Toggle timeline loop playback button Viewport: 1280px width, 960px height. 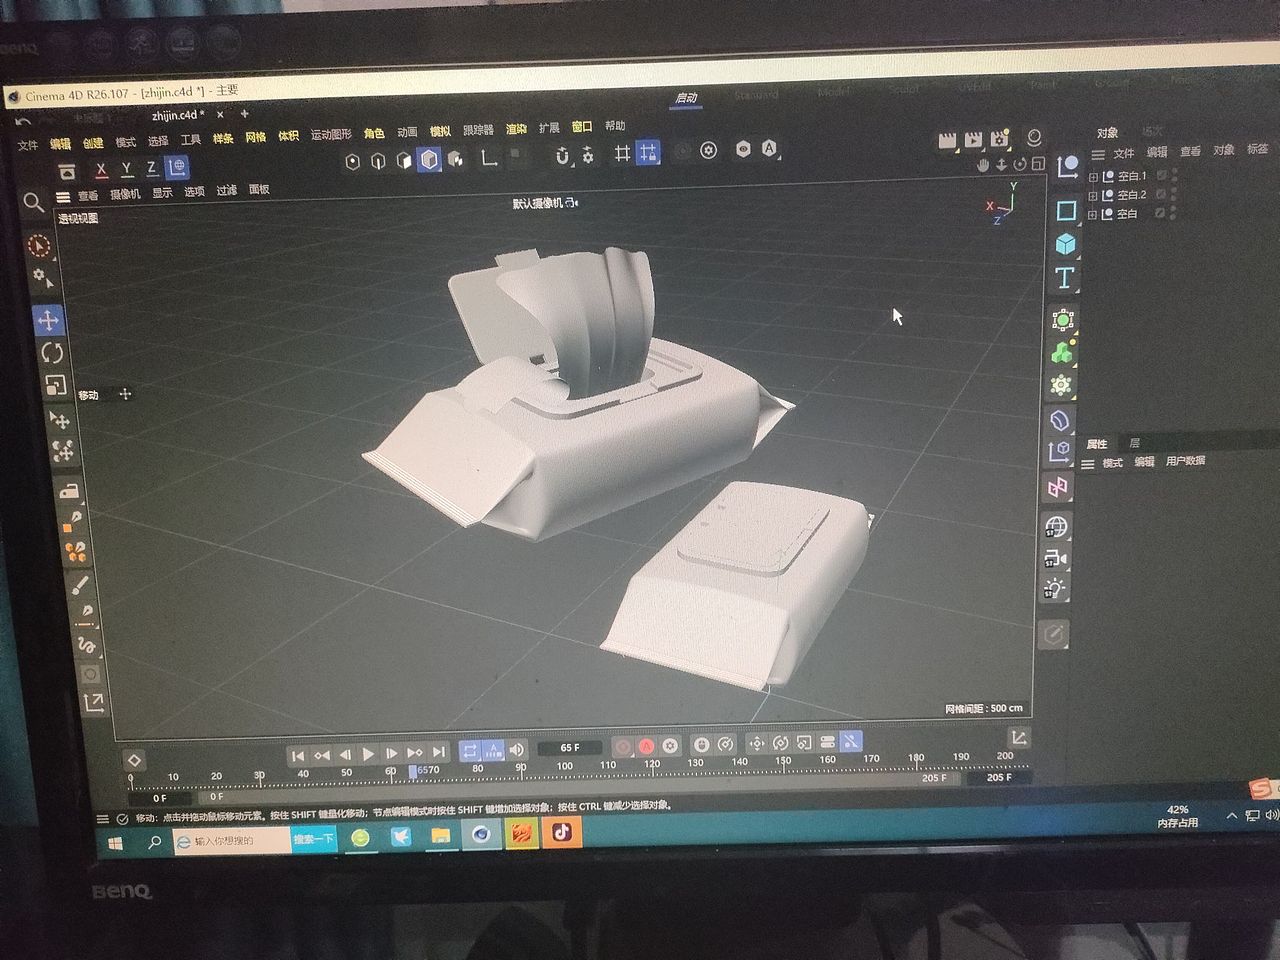pos(470,750)
